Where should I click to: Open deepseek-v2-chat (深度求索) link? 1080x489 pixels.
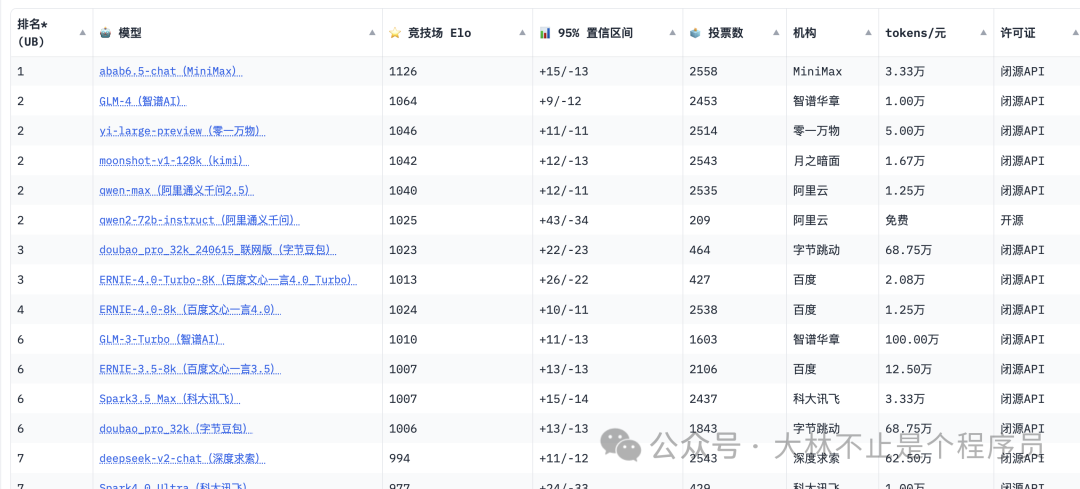coord(182,459)
